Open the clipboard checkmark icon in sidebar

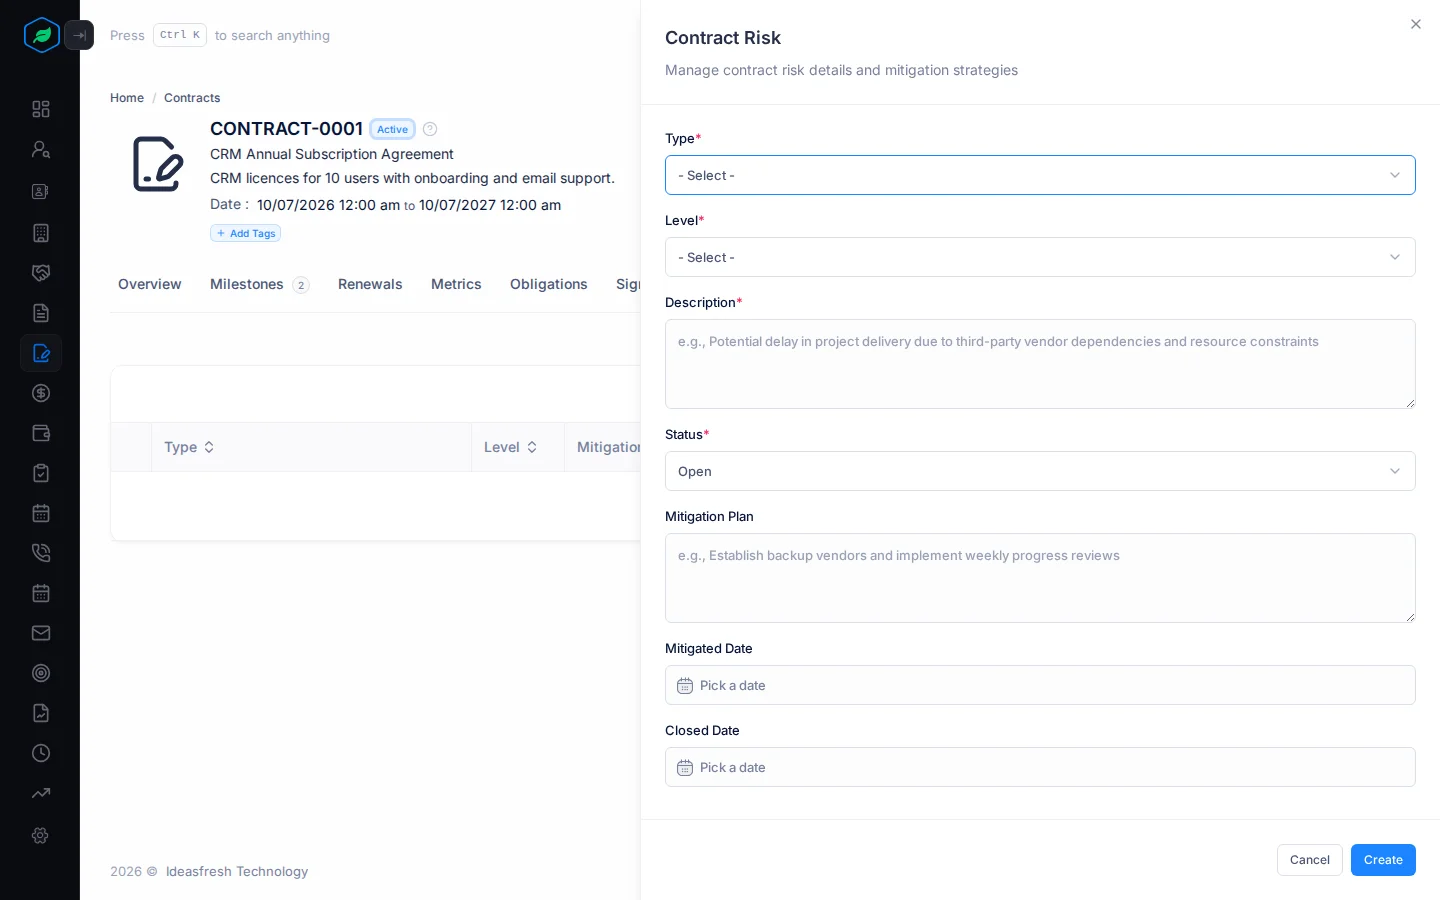tap(41, 473)
